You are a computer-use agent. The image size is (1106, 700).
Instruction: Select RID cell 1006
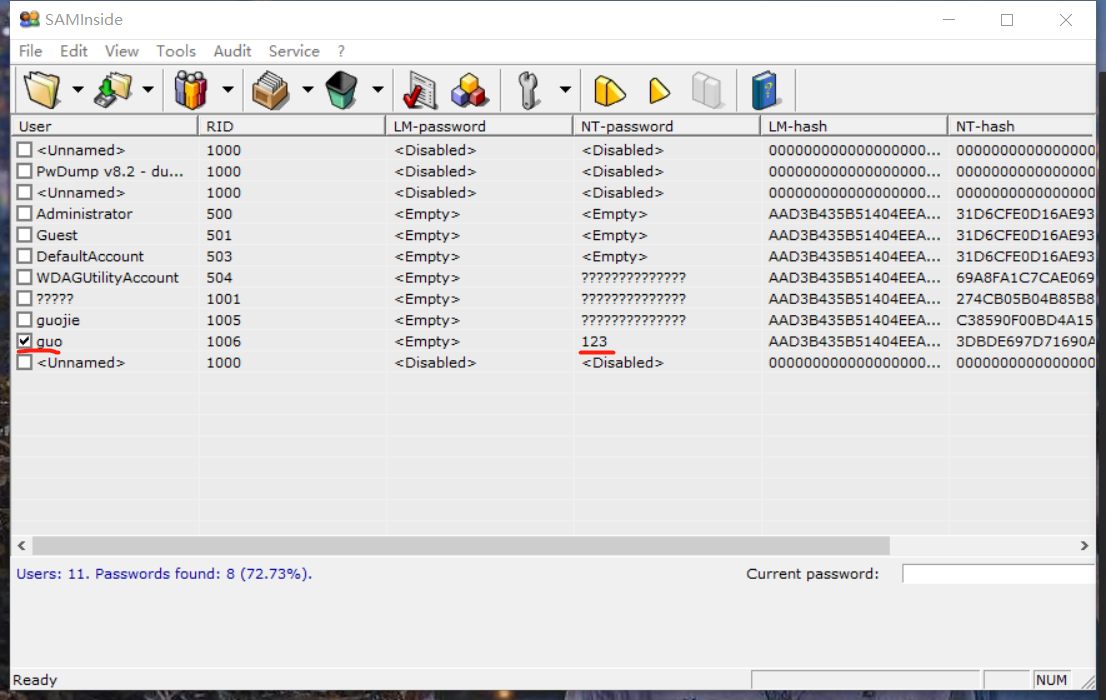click(x=224, y=341)
